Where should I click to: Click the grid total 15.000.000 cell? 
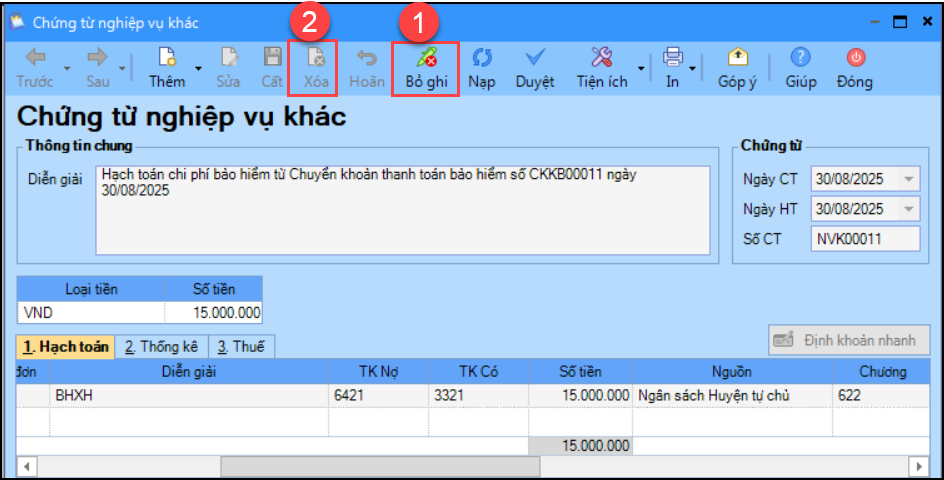580,446
